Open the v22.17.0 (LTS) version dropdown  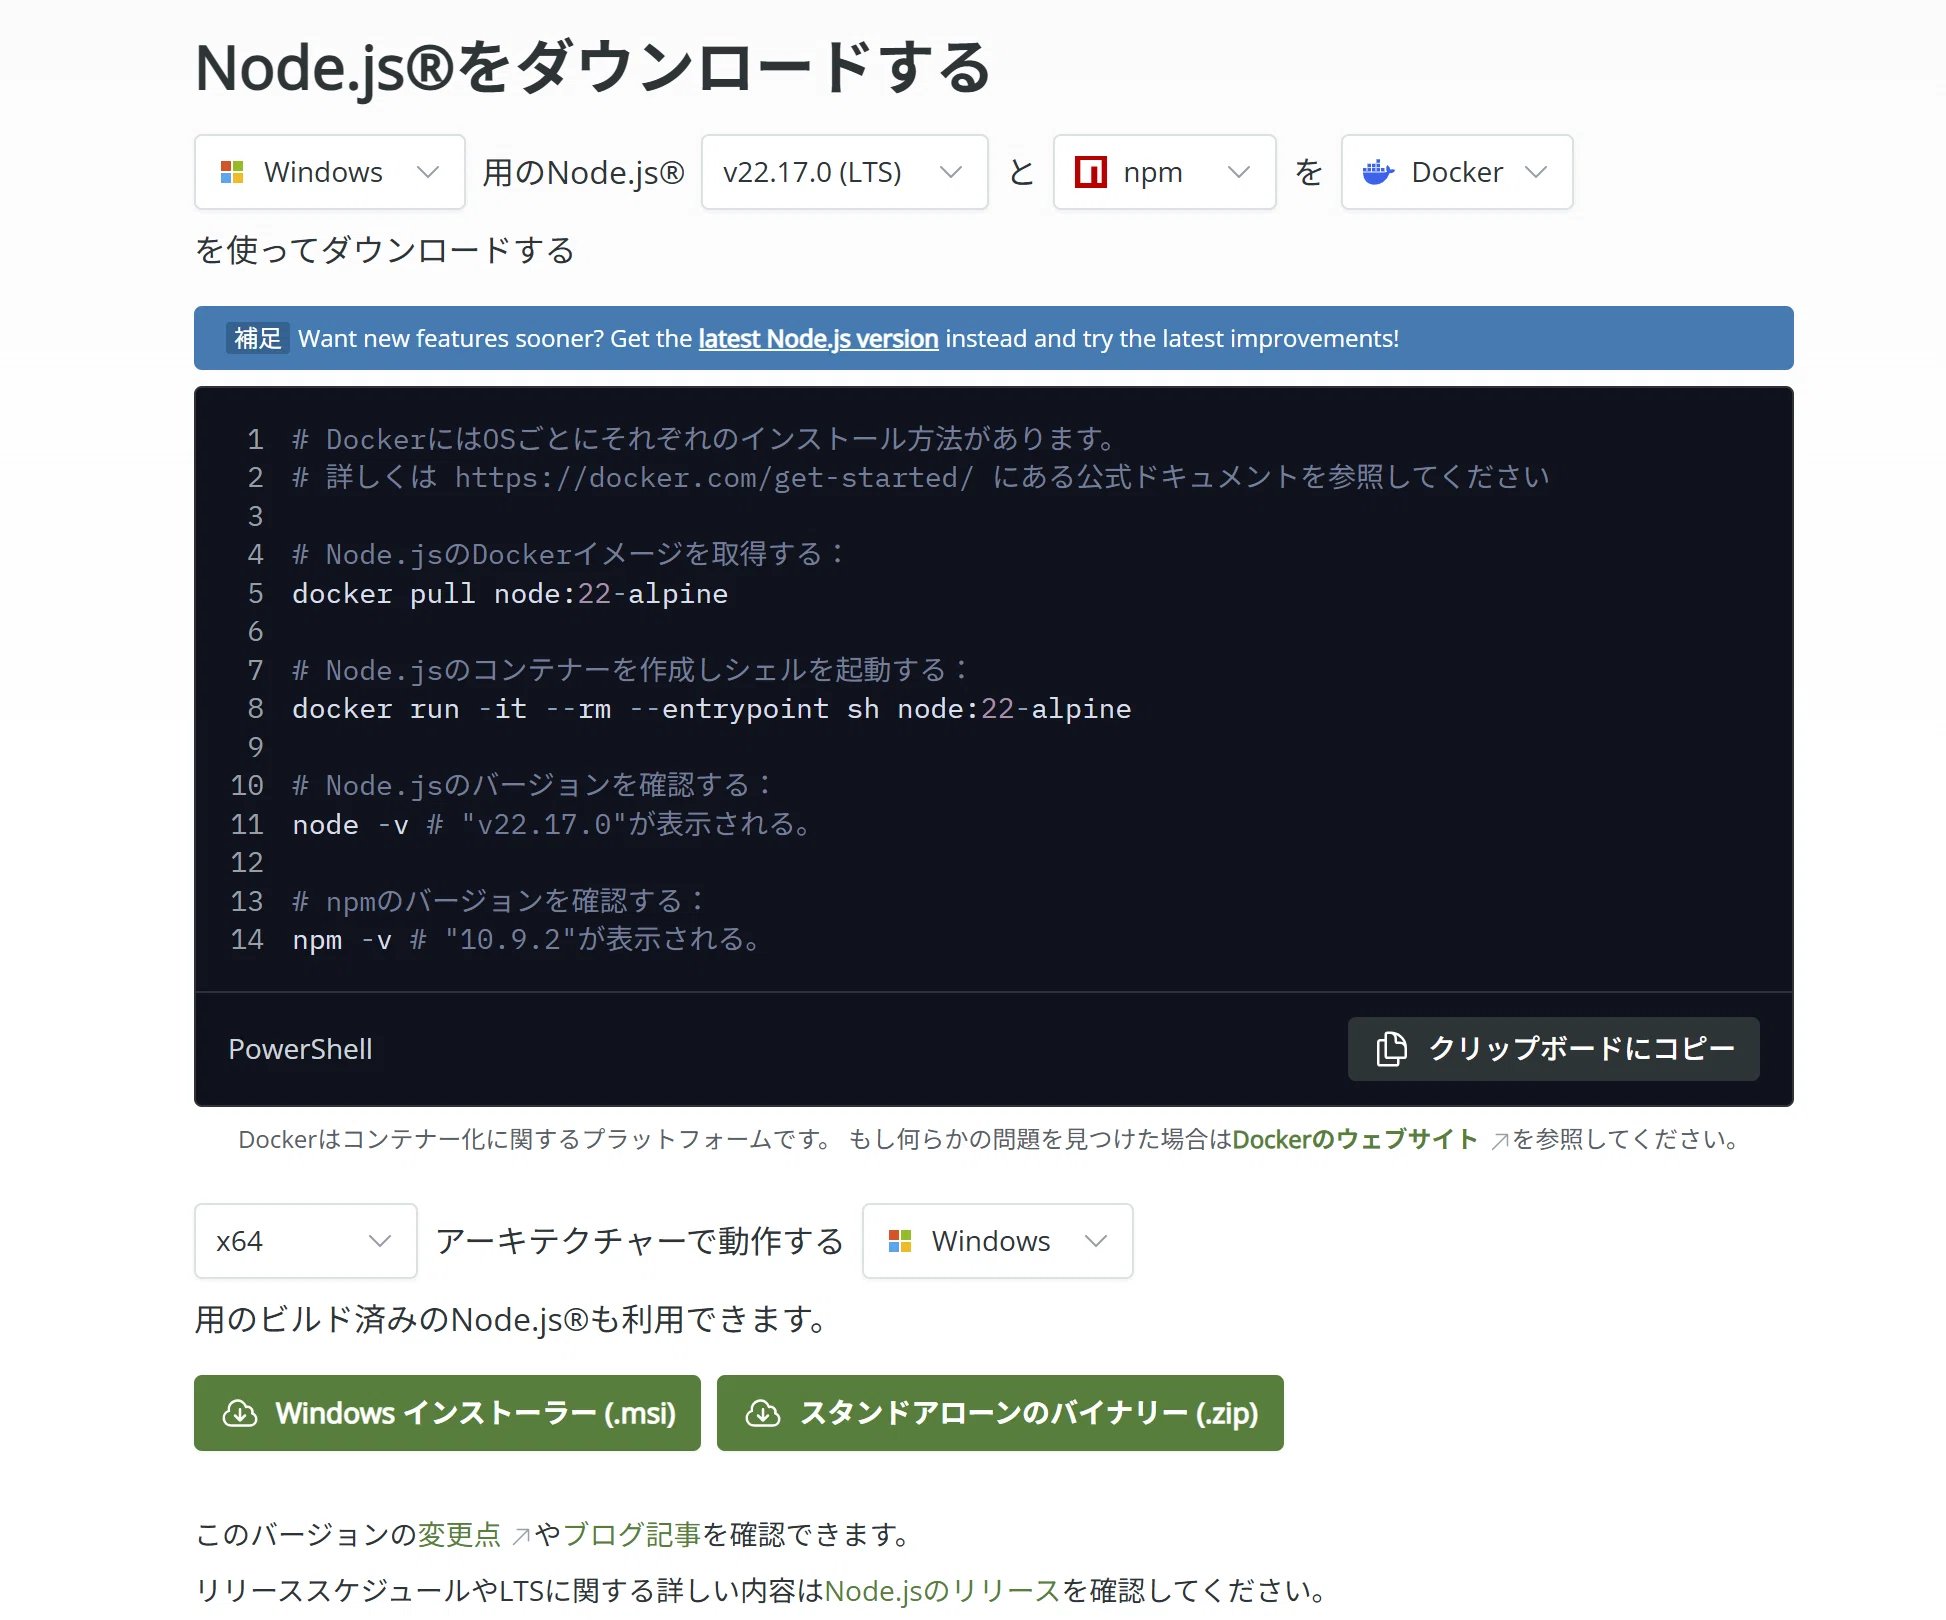coord(845,172)
